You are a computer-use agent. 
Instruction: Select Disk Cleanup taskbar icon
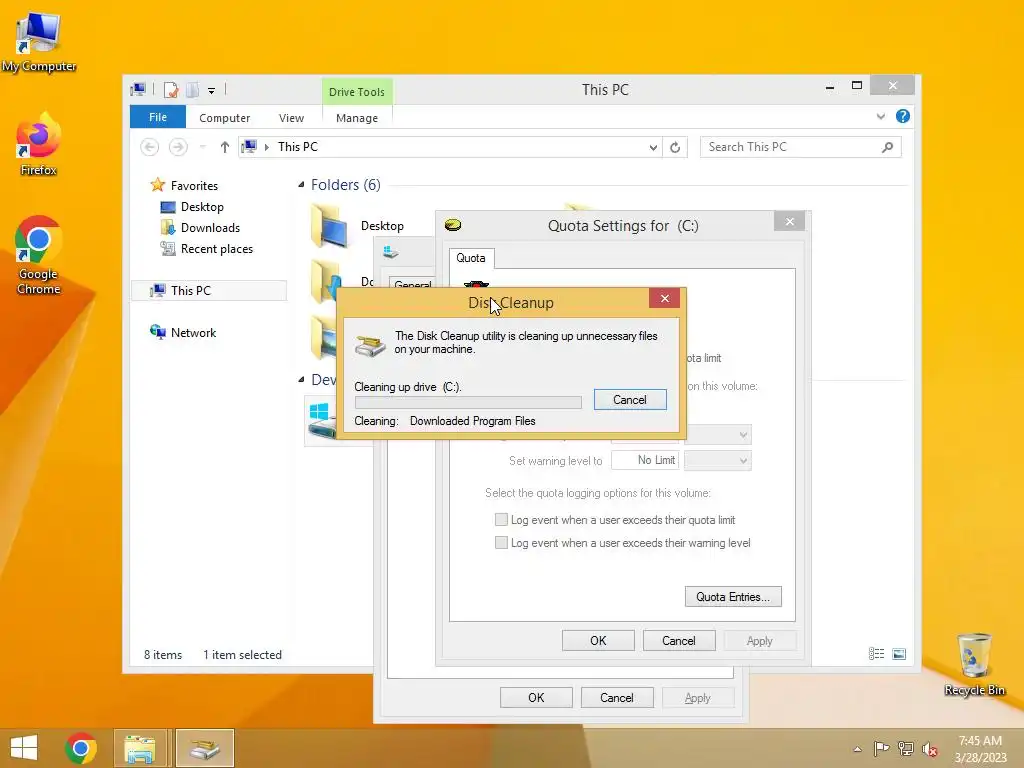(x=204, y=748)
